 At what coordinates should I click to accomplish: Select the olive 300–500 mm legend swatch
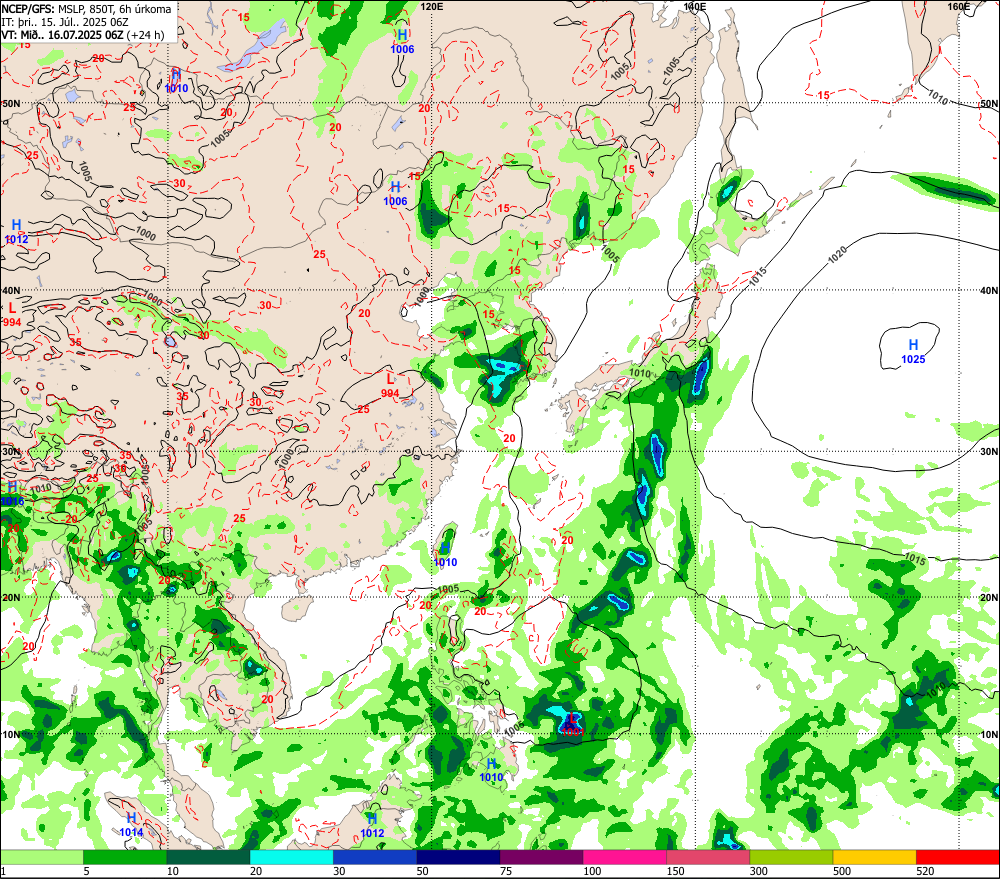pyautogui.click(x=791, y=857)
